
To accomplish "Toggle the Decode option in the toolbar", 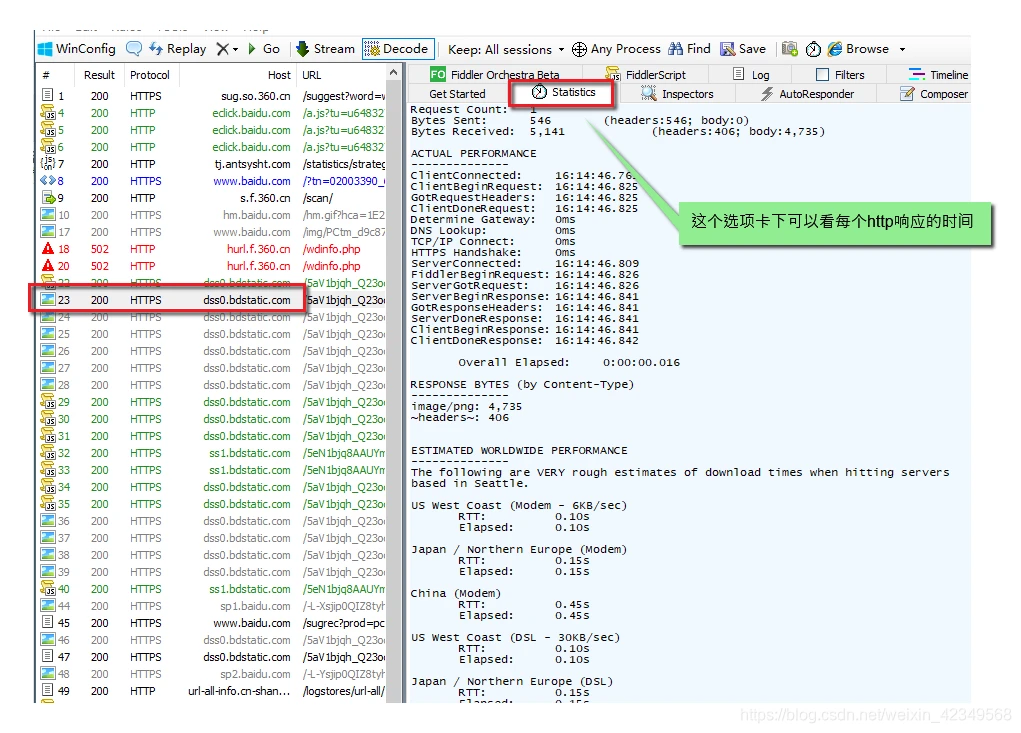I will click(x=398, y=49).
